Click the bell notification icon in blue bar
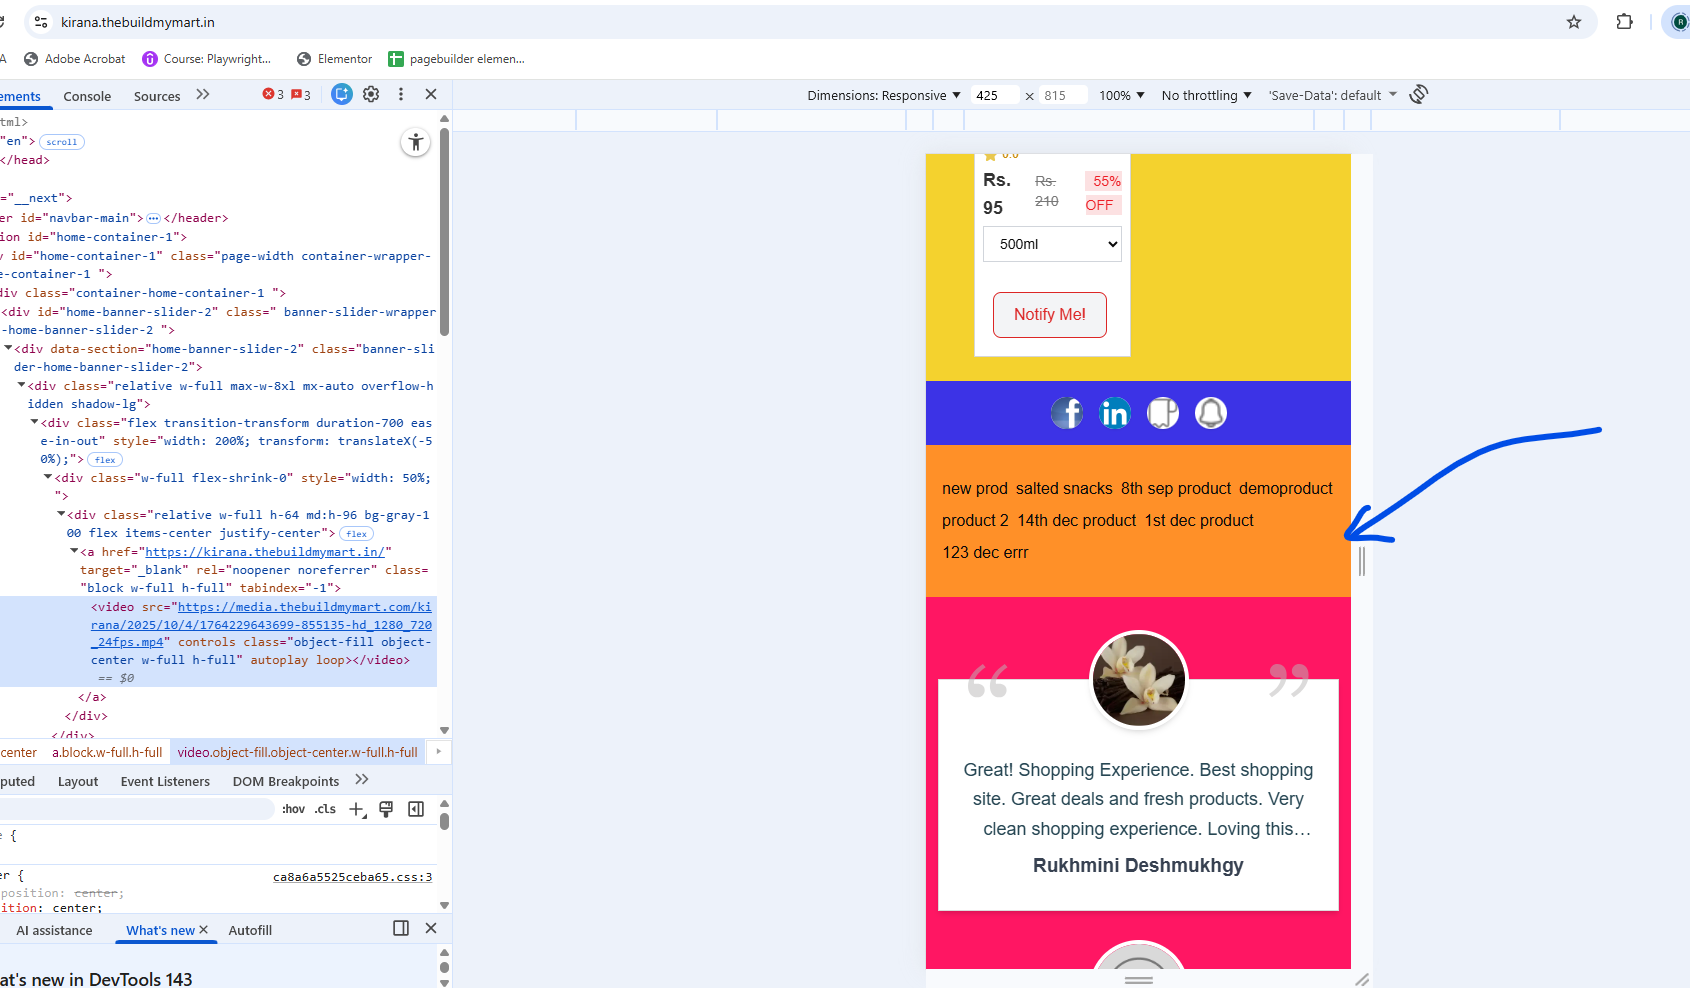The image size is (1690, 988). click(x=1211, y=413)
